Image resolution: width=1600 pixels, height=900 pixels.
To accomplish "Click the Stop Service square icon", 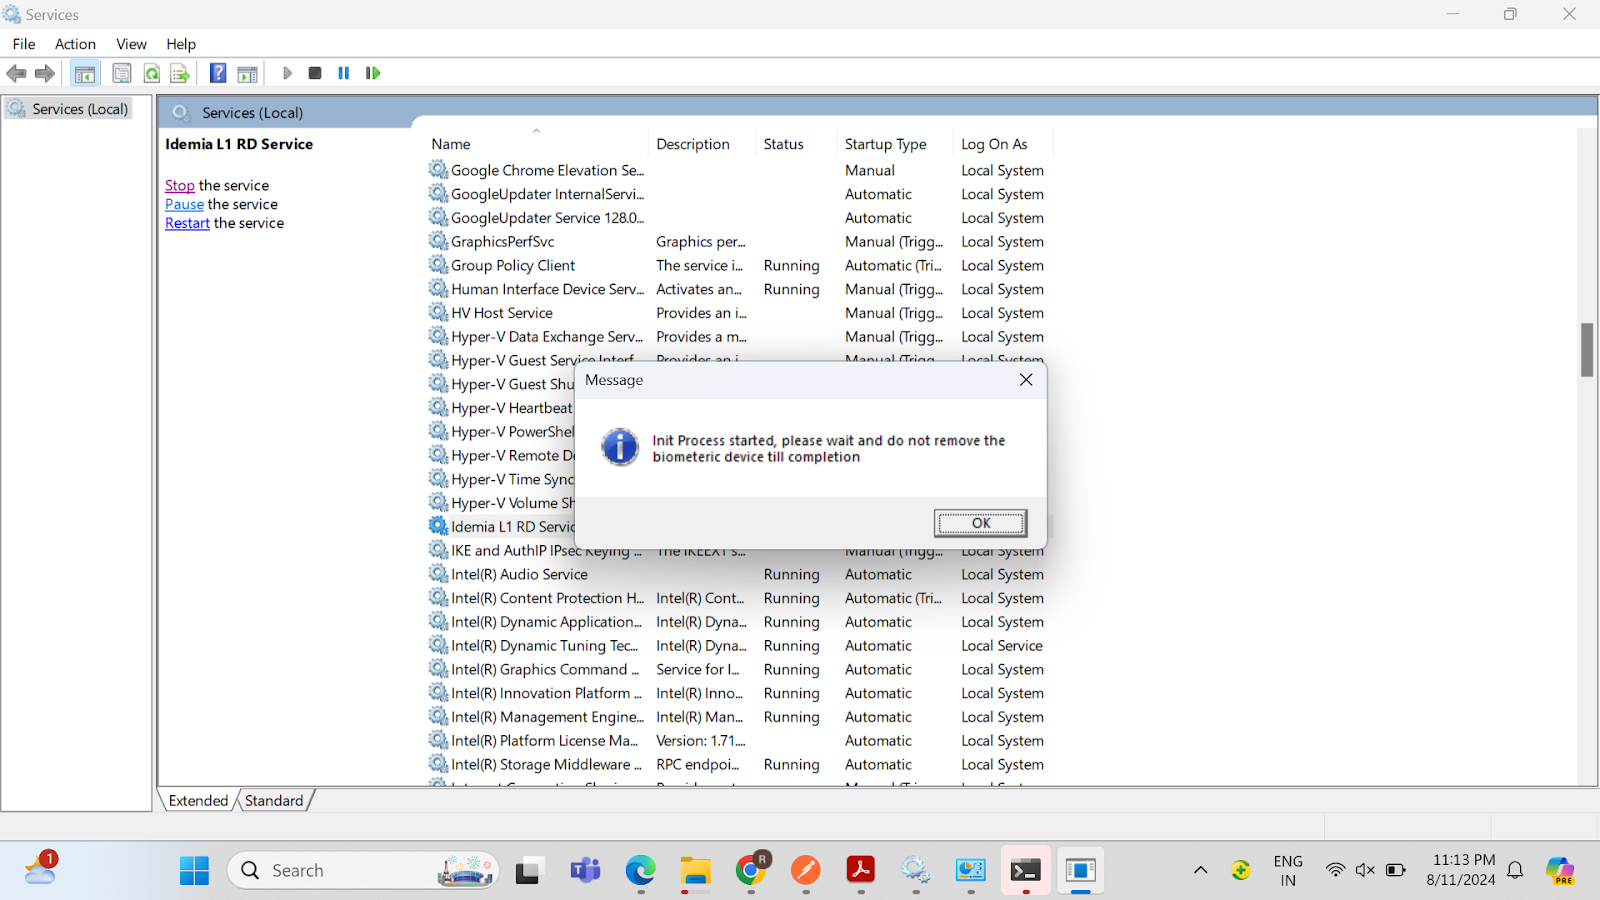I will click(315, 73).
